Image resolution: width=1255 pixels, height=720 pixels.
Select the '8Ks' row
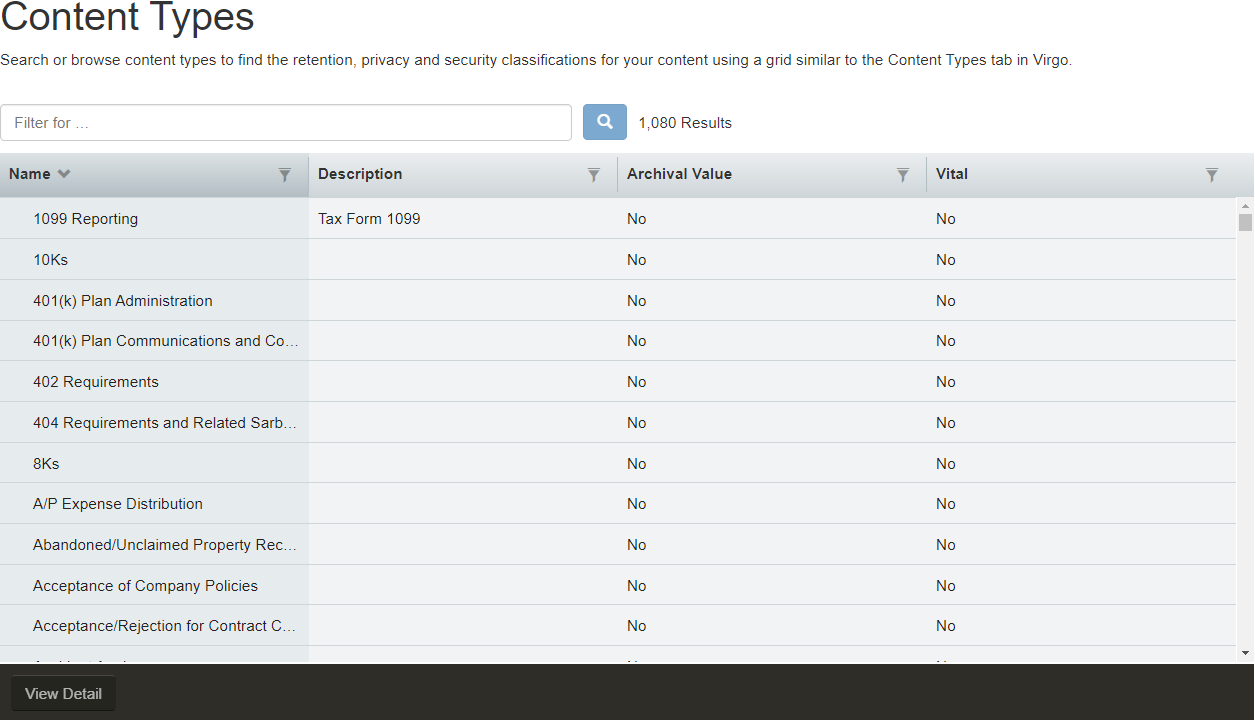pos(47,463)
